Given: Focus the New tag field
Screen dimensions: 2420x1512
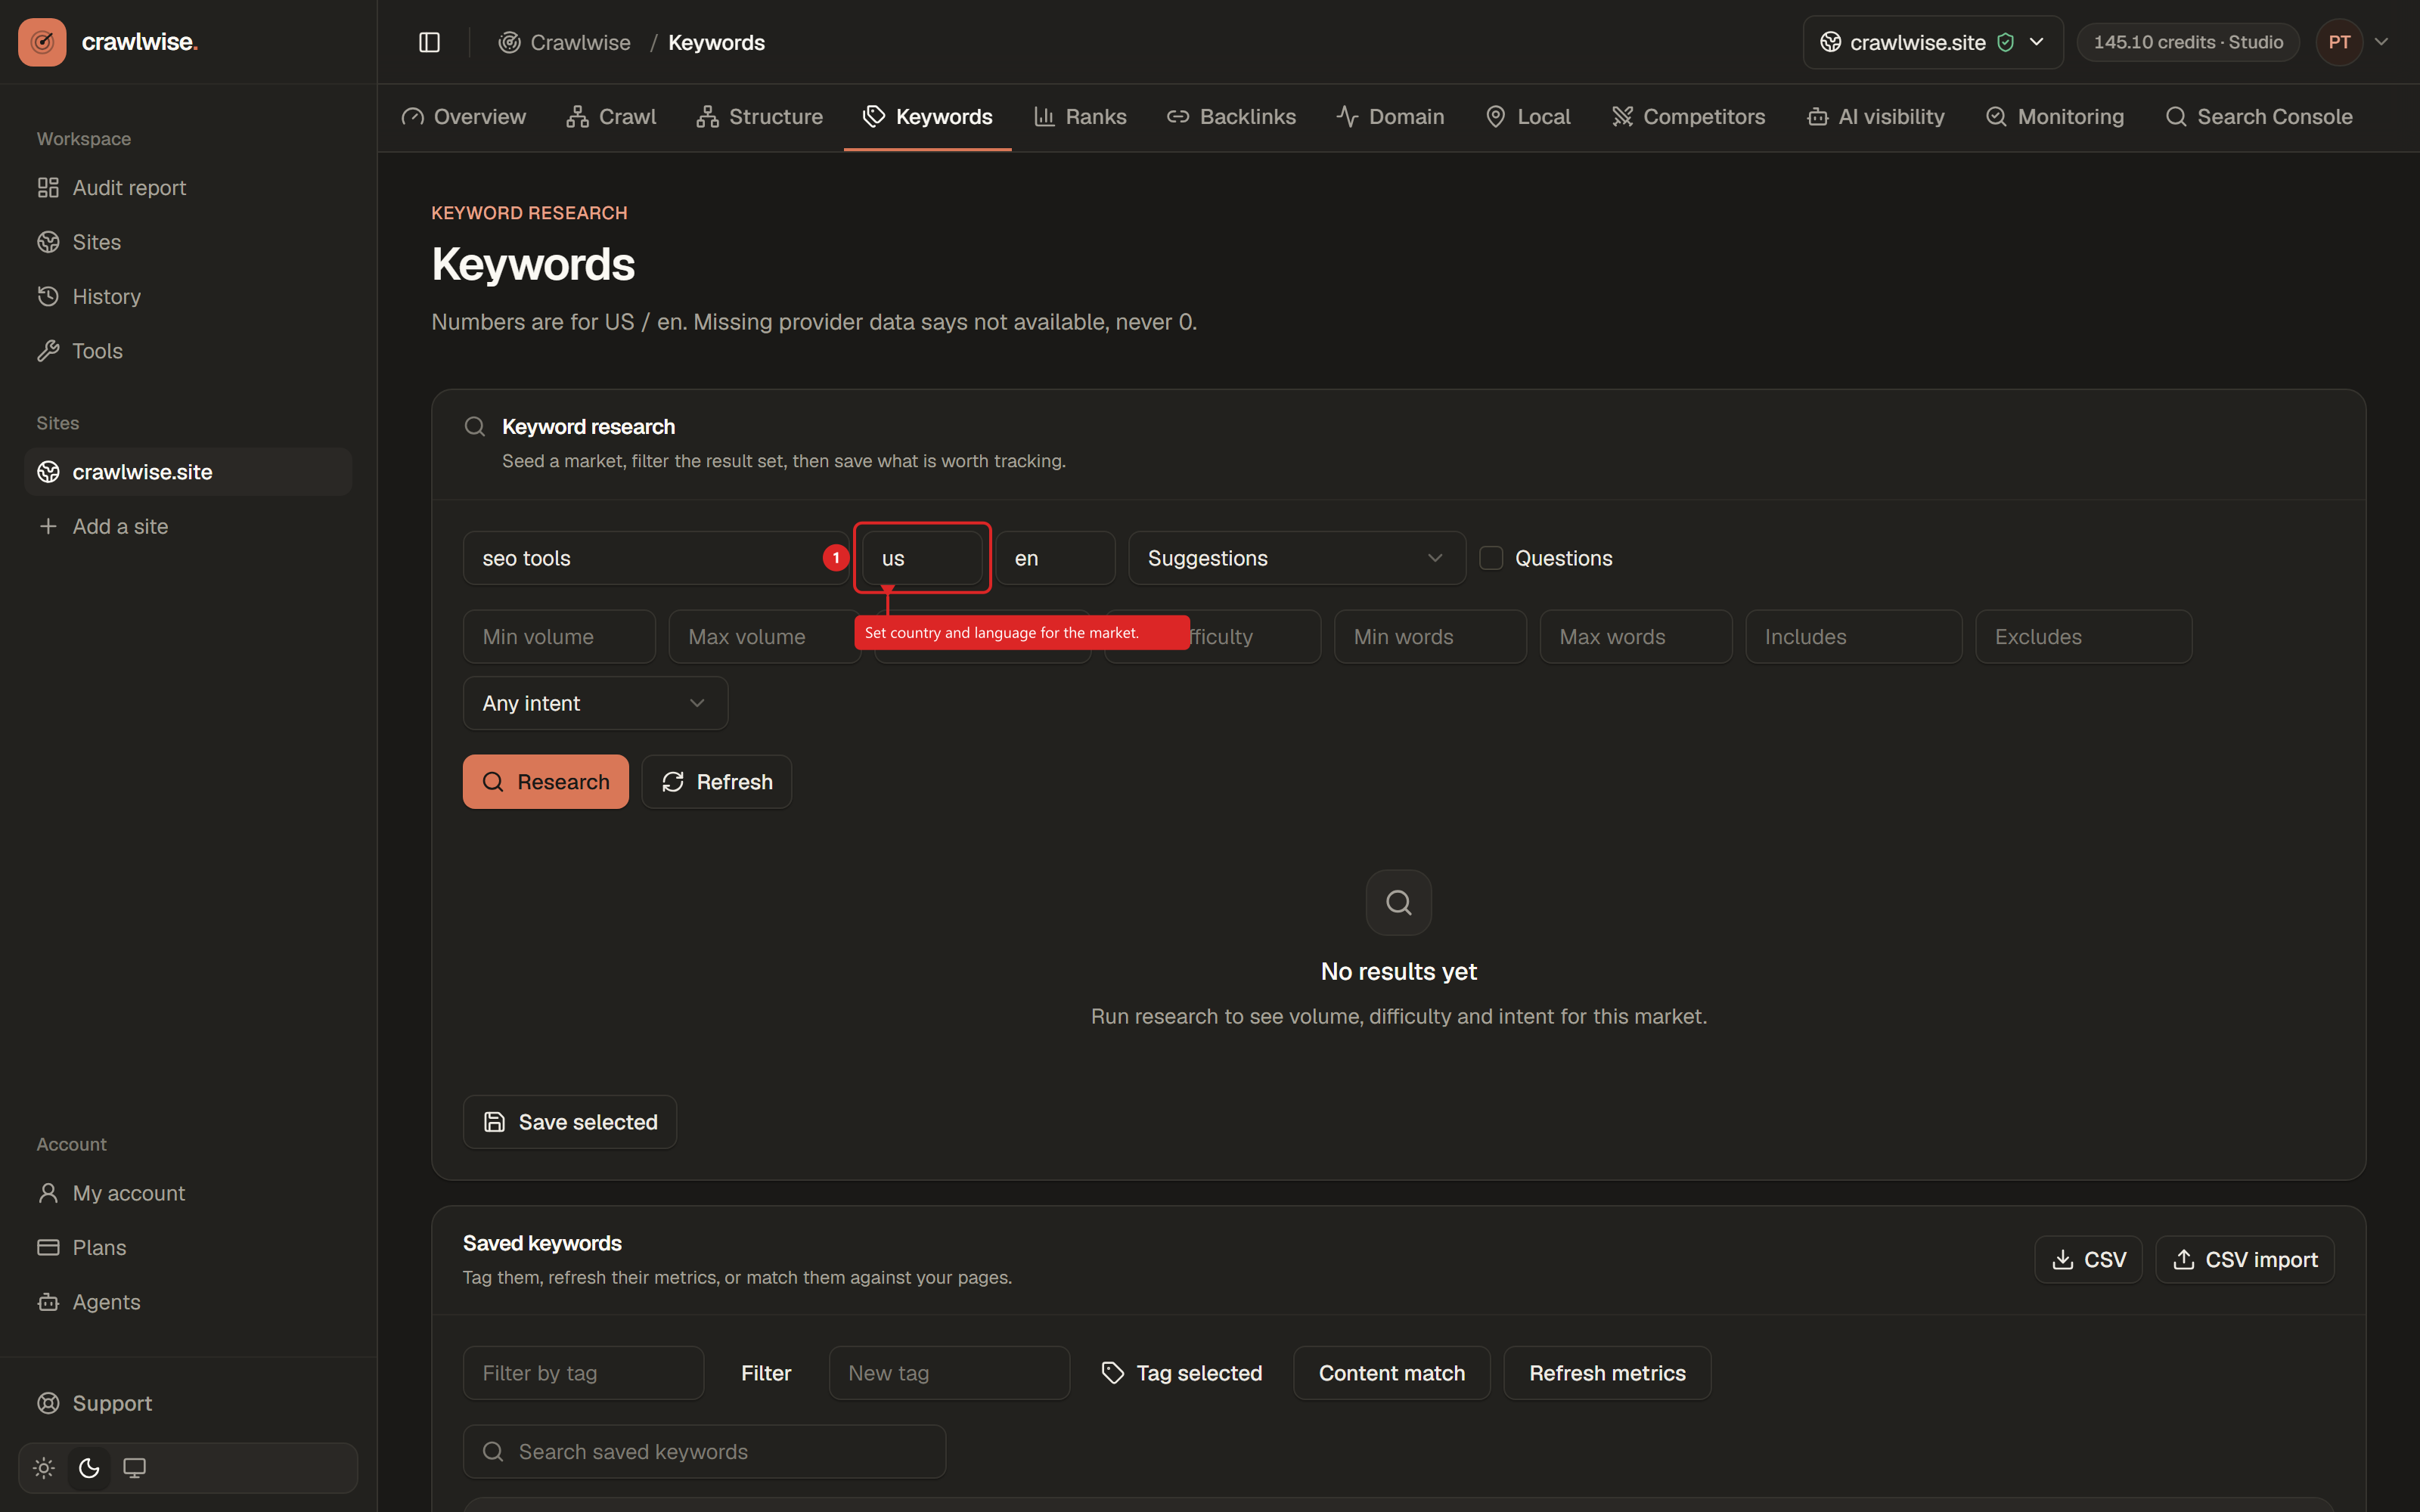Looking at the screenshot, I should [949, 1373].
